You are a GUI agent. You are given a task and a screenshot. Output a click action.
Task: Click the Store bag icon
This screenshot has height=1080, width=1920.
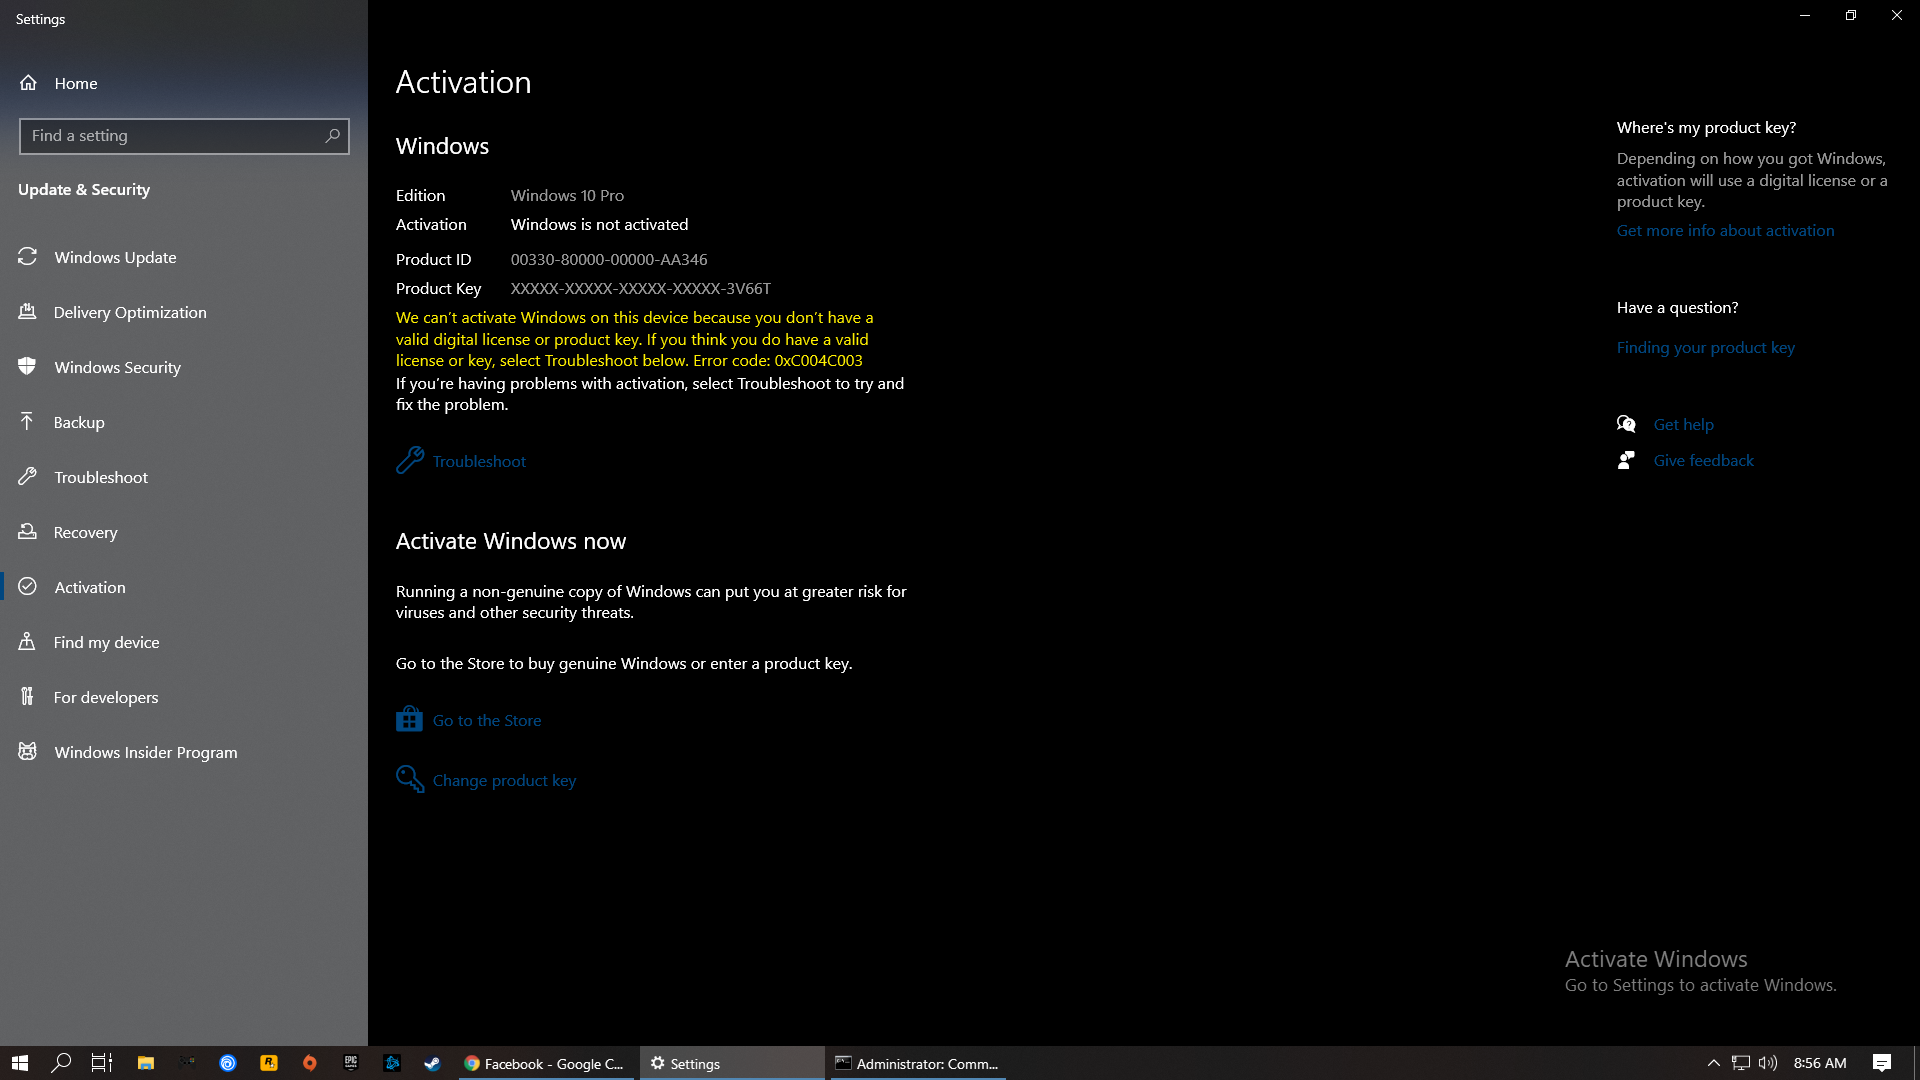[x=409, y=719]
